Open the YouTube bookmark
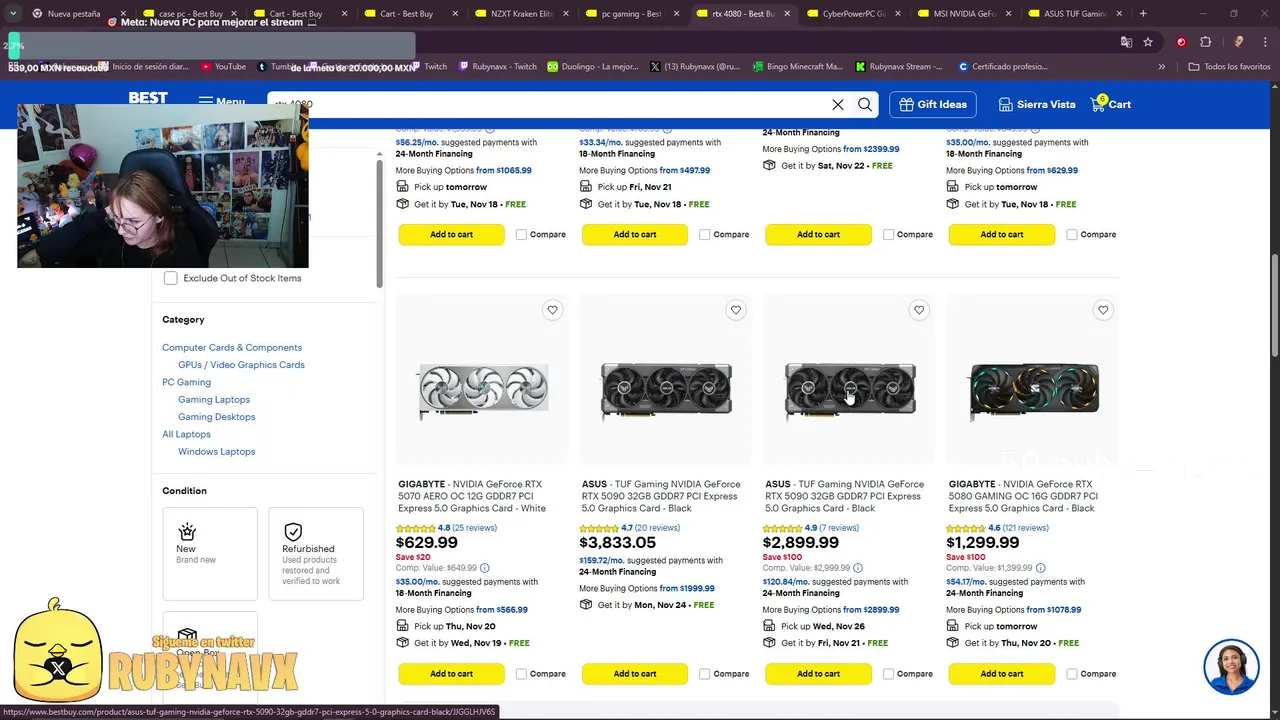1280x720 pixels. (x=223, y=67)
